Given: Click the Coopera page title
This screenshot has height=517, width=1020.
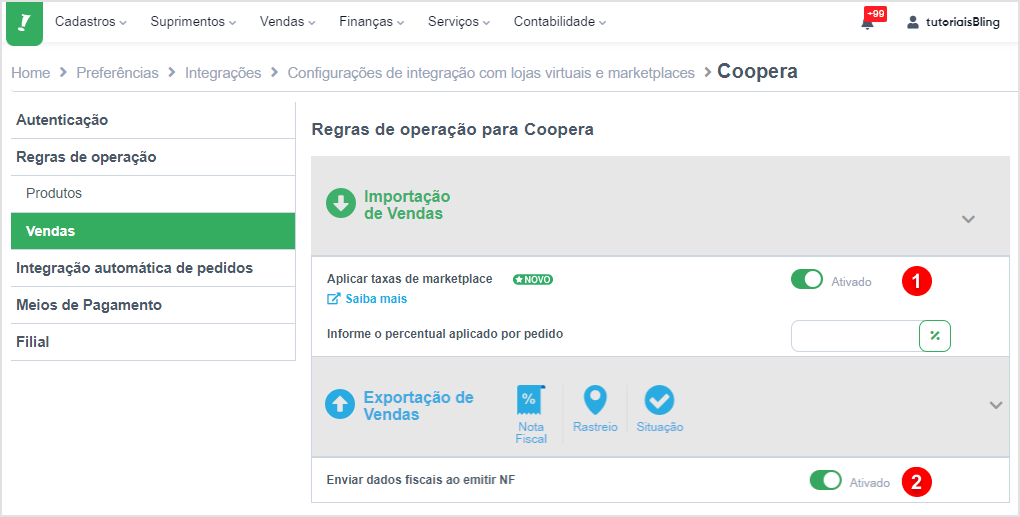Looking at the screenshot, I should [757, 72].
